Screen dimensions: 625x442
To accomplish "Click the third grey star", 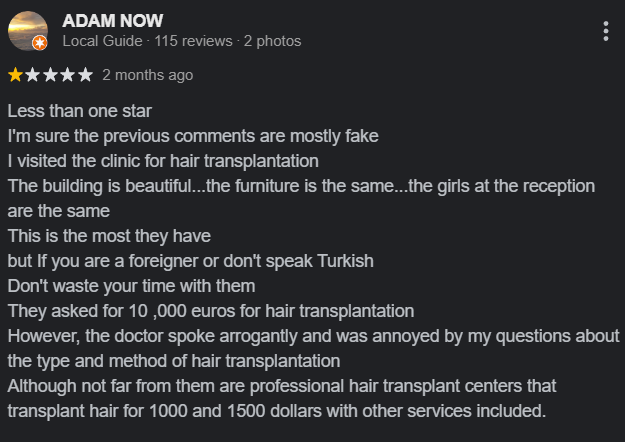I will tap(50, 75).
